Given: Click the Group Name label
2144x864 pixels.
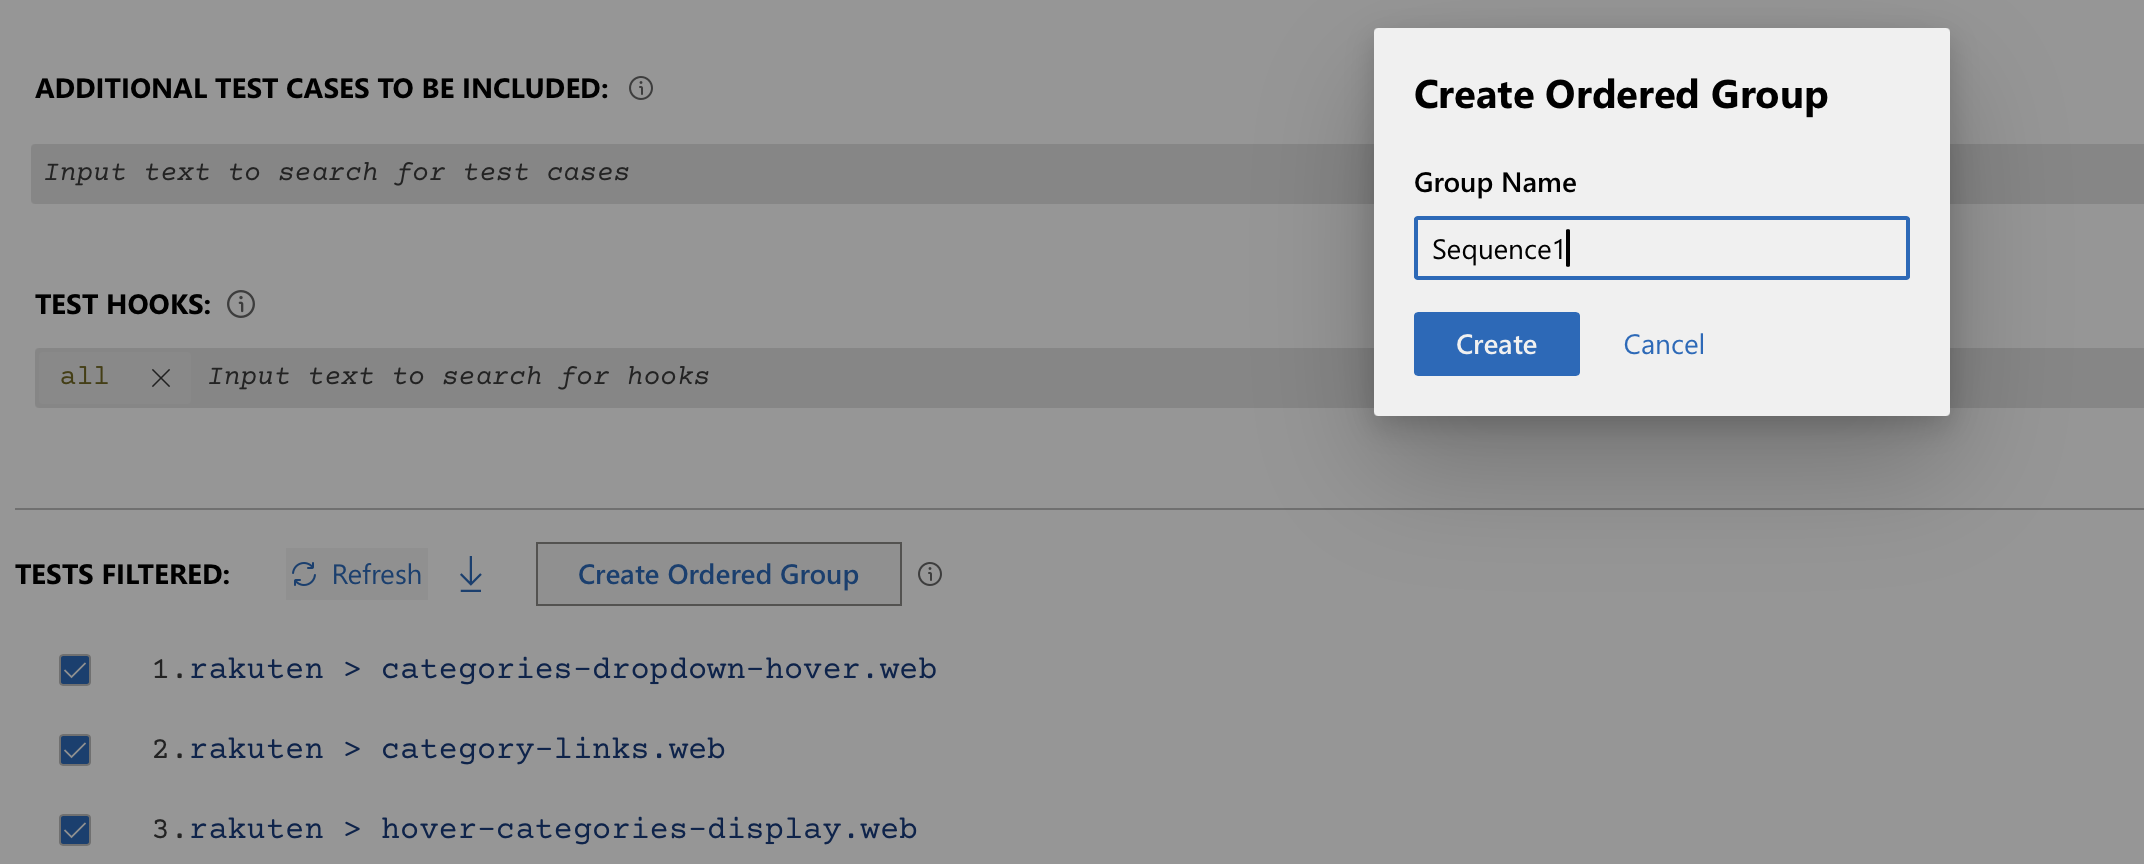Looking at the screenshot, I should coord(1495,183).
